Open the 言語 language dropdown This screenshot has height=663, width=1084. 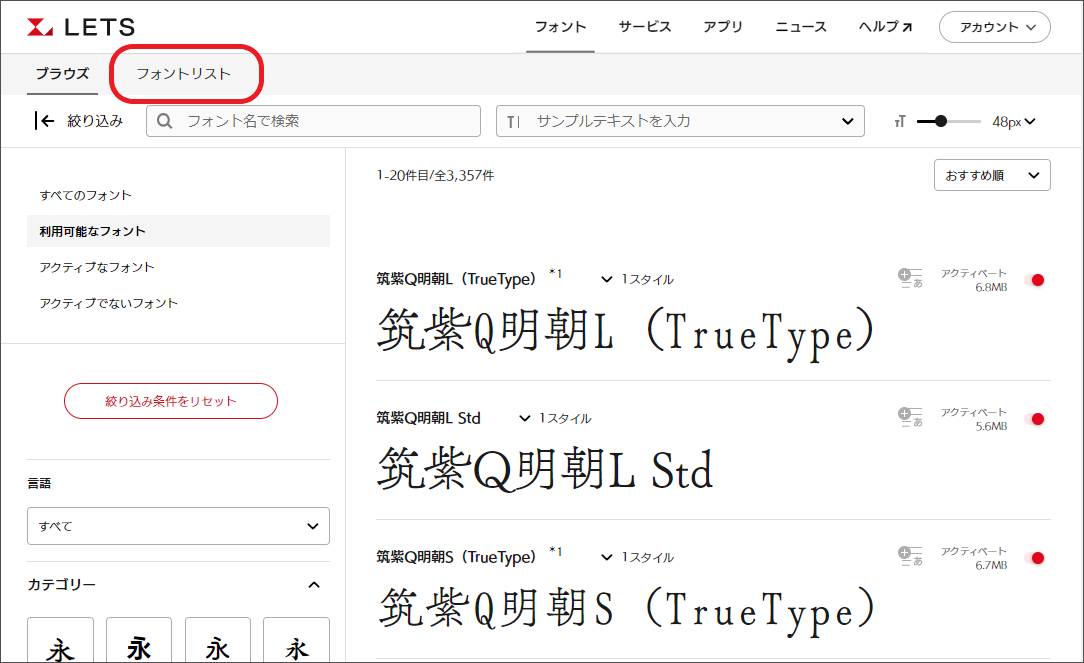178,526
